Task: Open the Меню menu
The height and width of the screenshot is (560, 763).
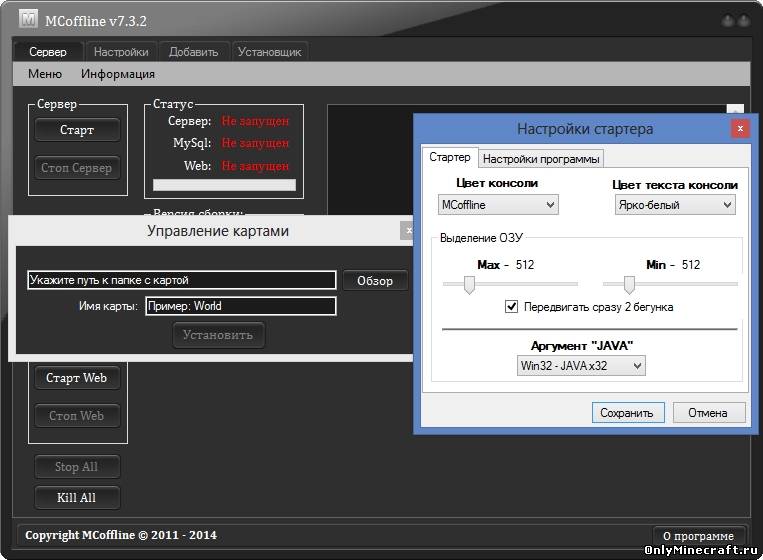Action: point(45,74)
